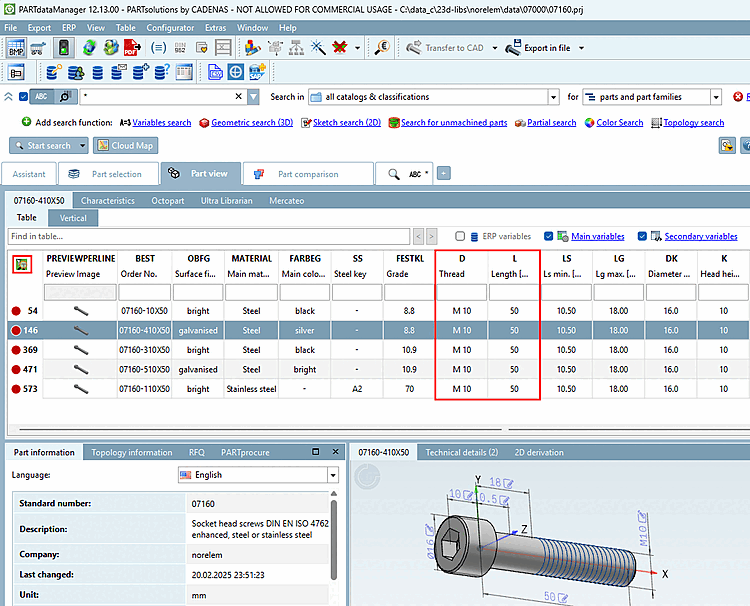Screen dimensions: 750x606
Task: Click the magnifier with euro sign icon
Action: [x=382, y=48]
